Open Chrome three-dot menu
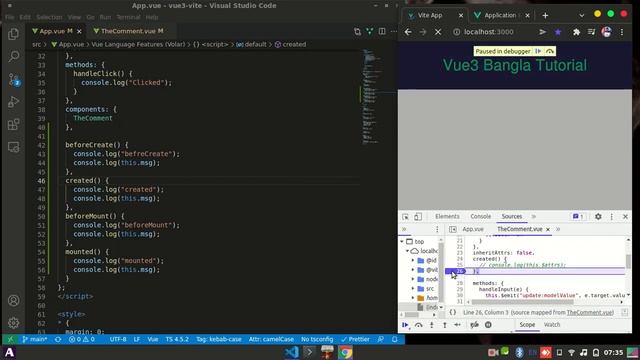 [622, 32]
